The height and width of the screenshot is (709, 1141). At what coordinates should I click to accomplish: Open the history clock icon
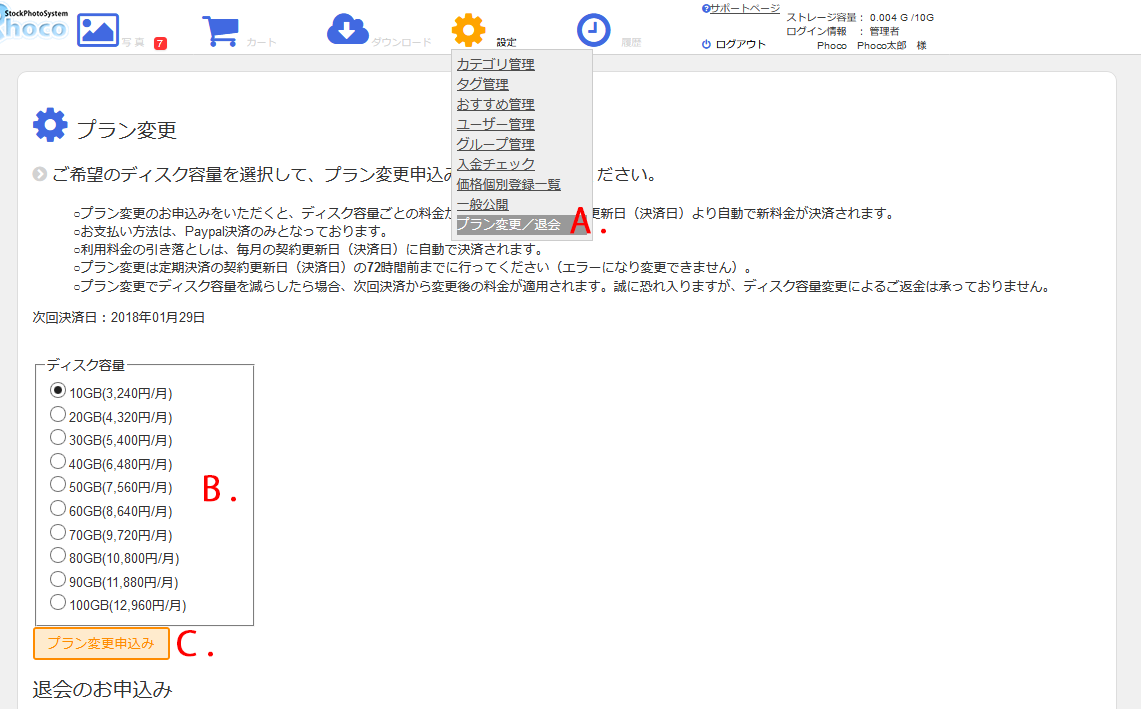tap(594, 30)
